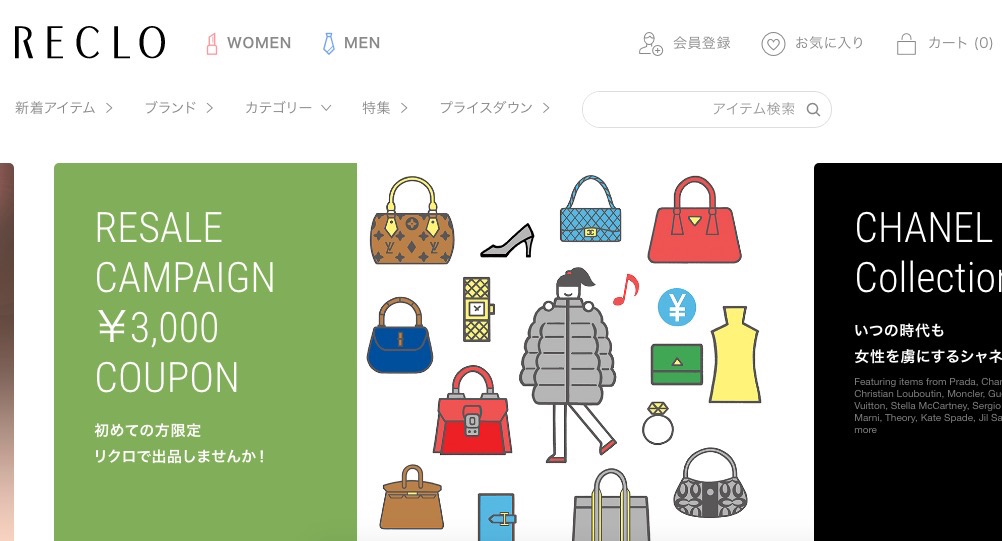This screenshot has height=541, width=1002.
Task: Open the shopping bag cart icon
Action: pyautogui.click(x=906, y=44)
